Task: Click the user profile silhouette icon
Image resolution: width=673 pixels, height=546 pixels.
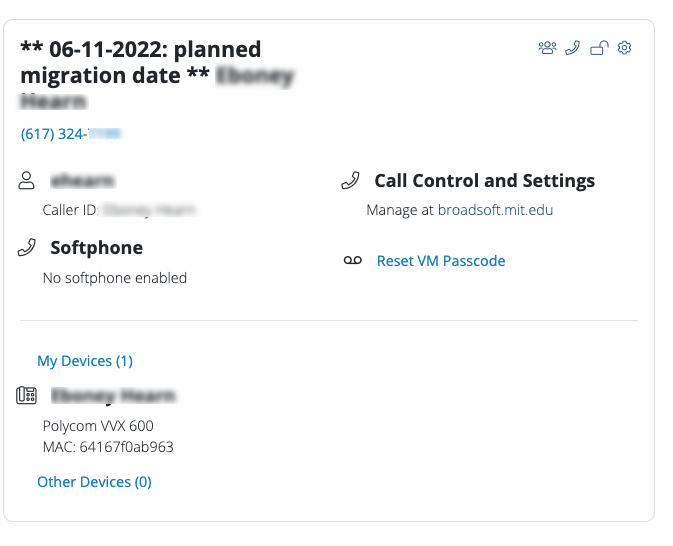Action: pos(26,180)
